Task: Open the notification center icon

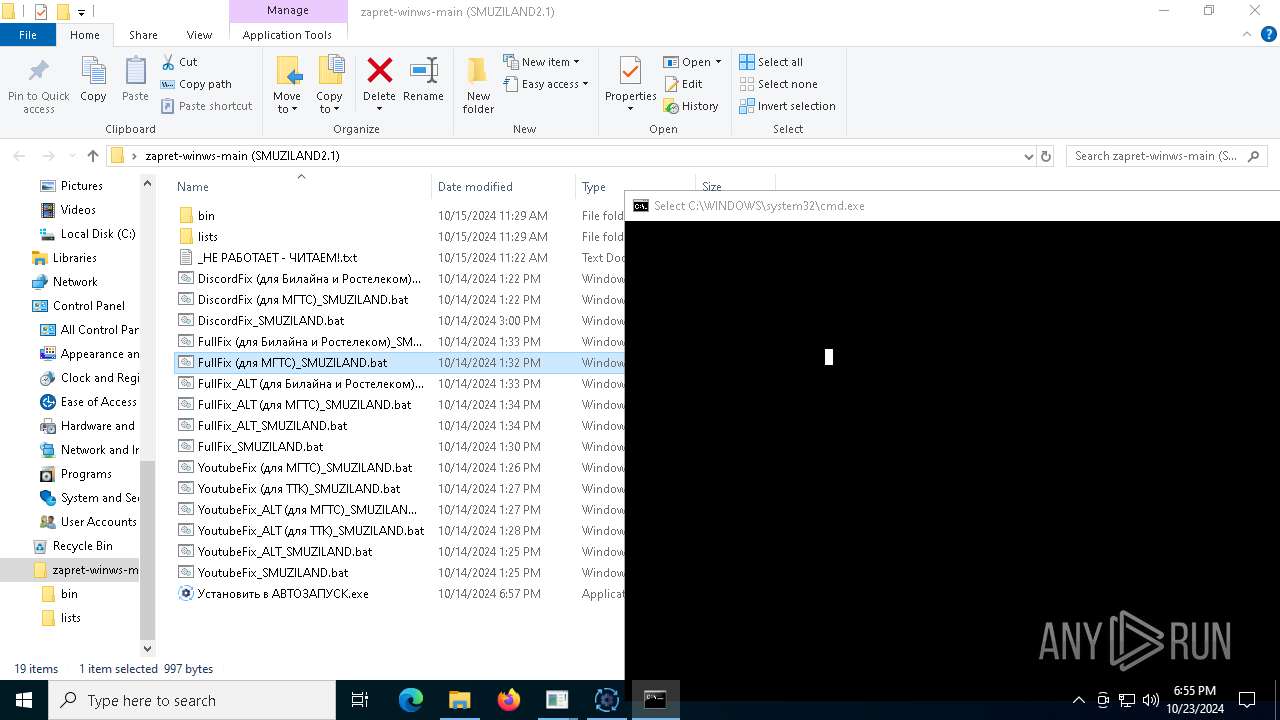Action: click(x=1247, y=700)
